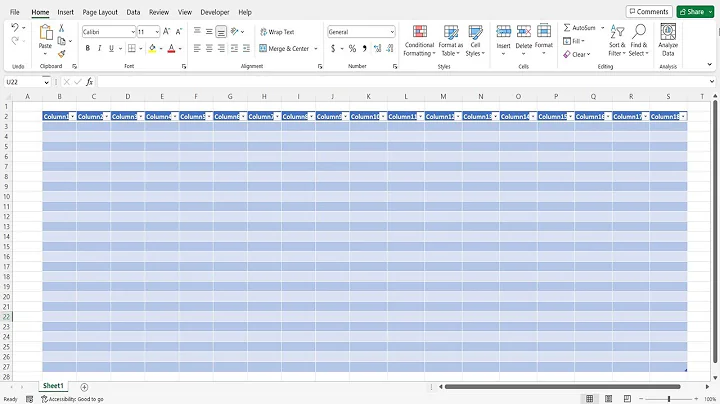720x404 pixels.
Task: Click the Copy icon
Action: 61,41
